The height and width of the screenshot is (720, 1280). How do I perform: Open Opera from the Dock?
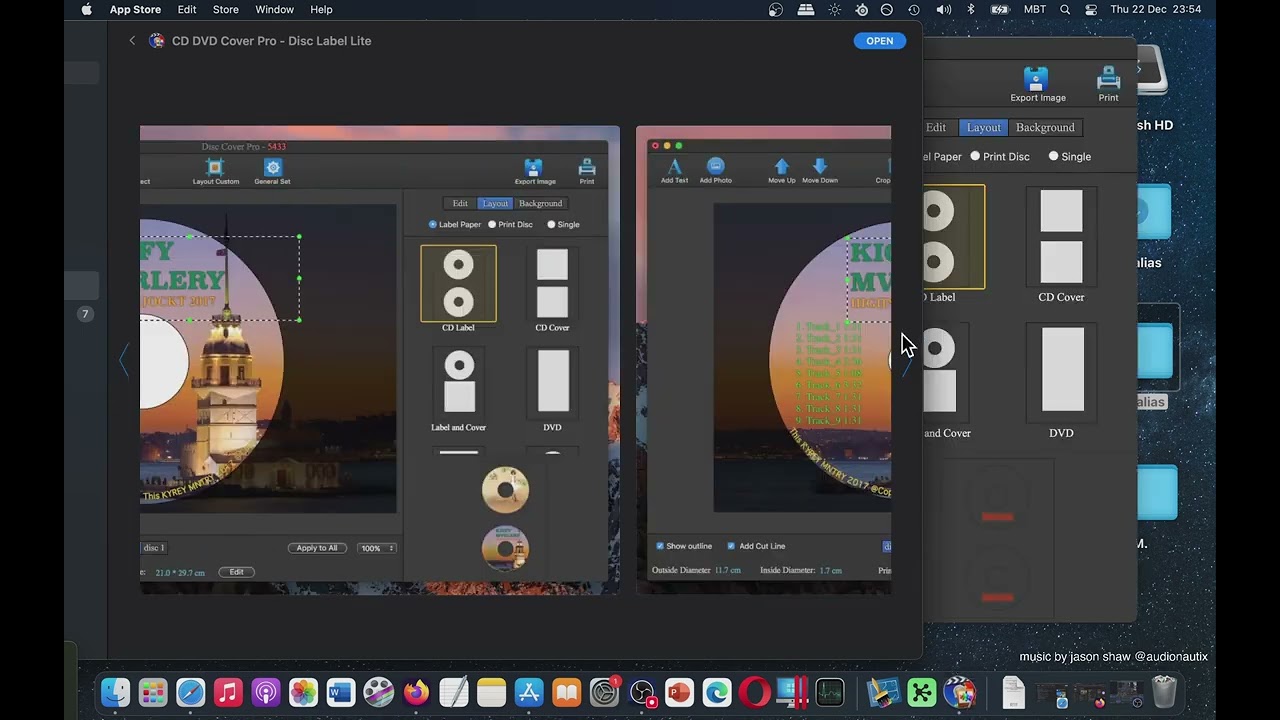point(754,692)
